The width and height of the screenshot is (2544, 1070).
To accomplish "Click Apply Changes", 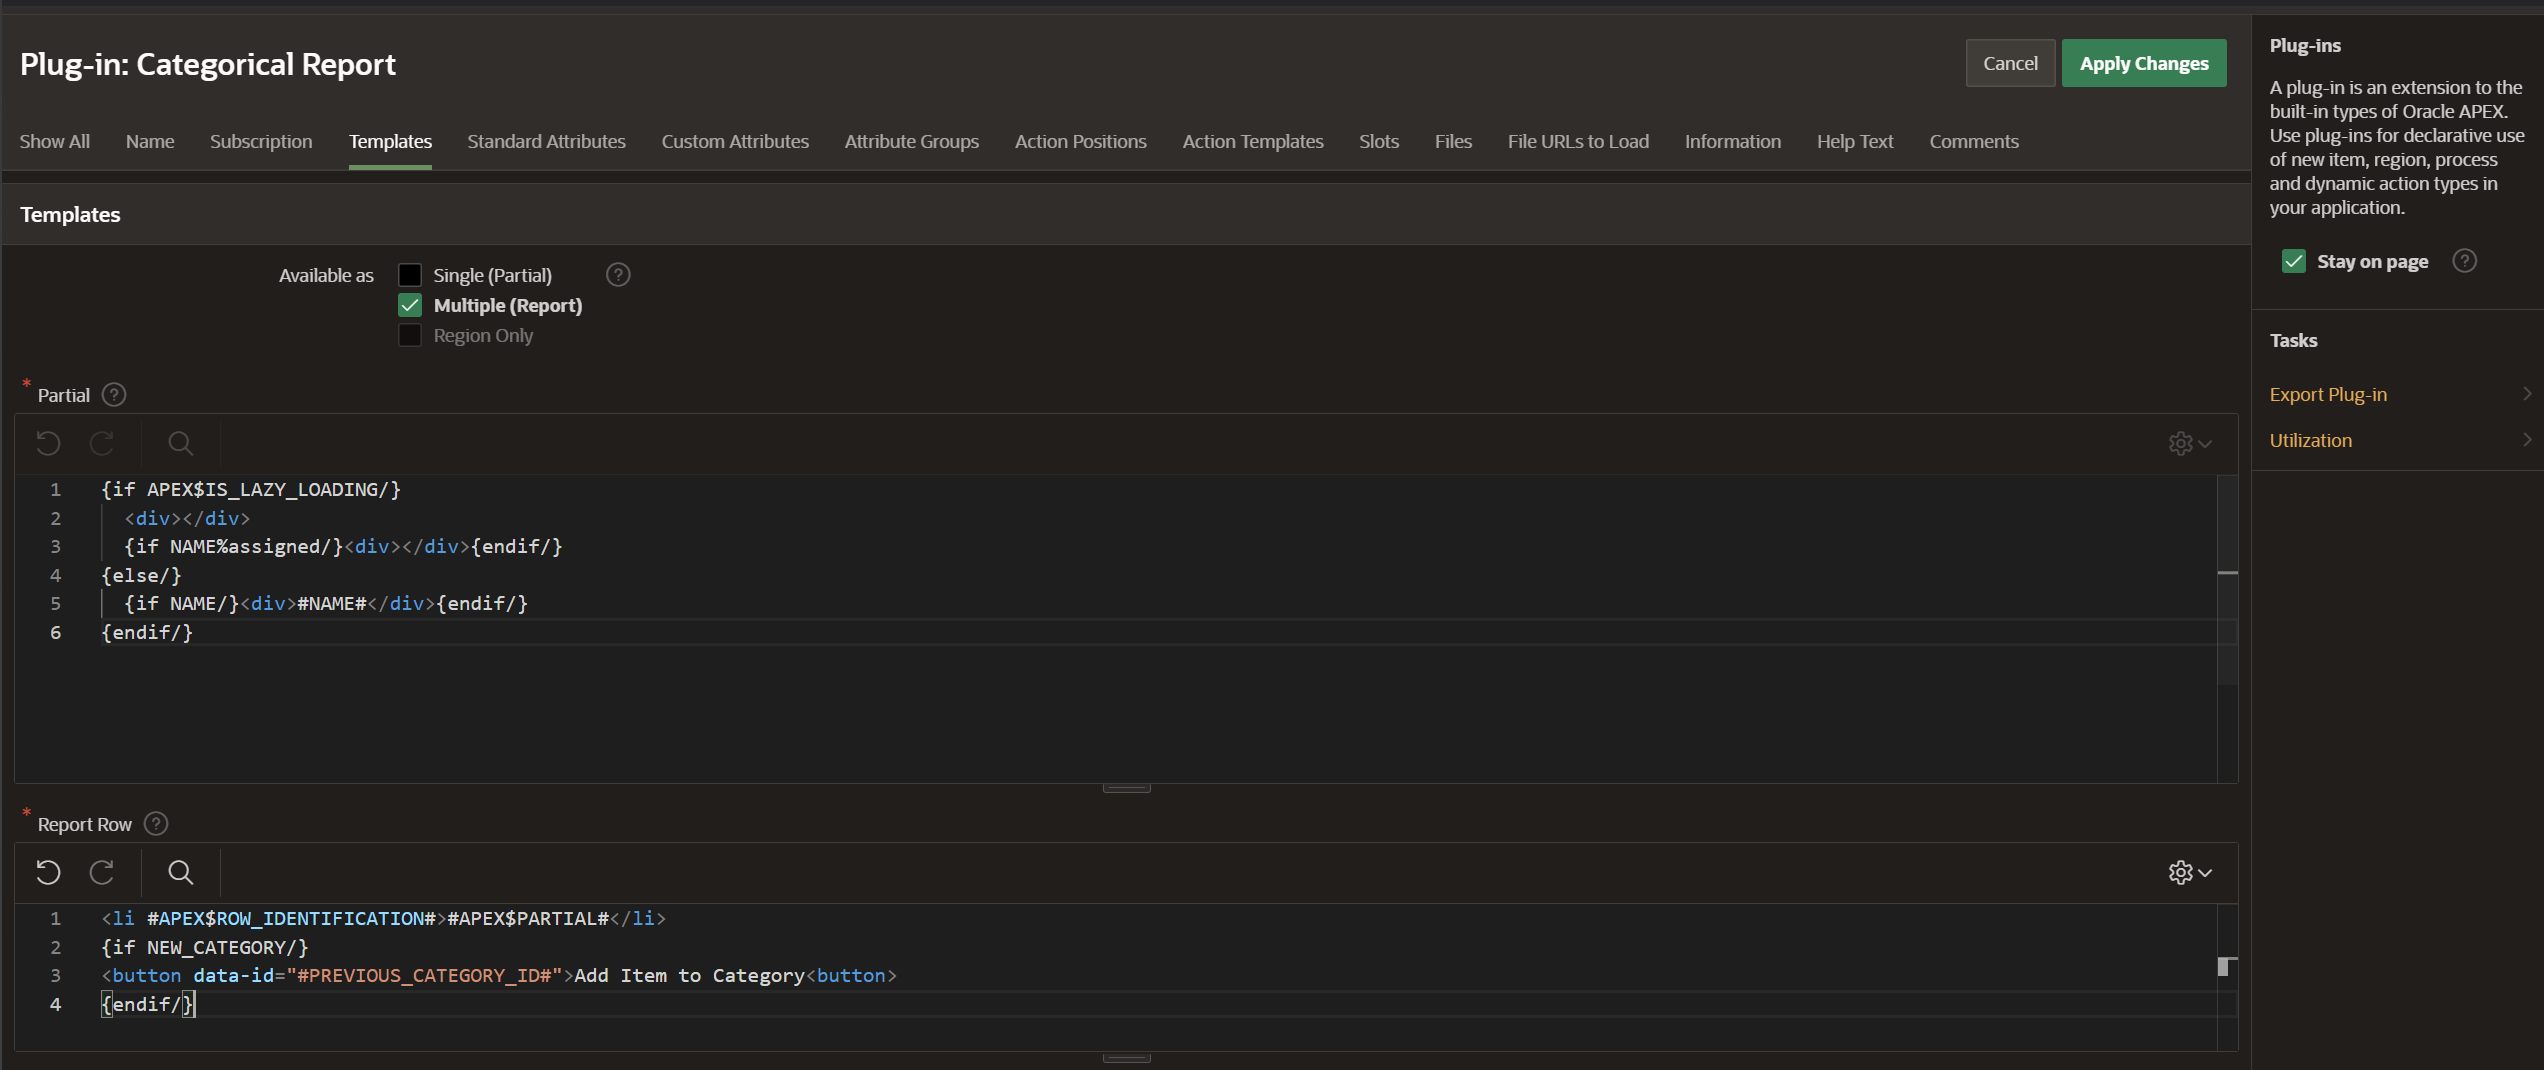I will 2144,63.
